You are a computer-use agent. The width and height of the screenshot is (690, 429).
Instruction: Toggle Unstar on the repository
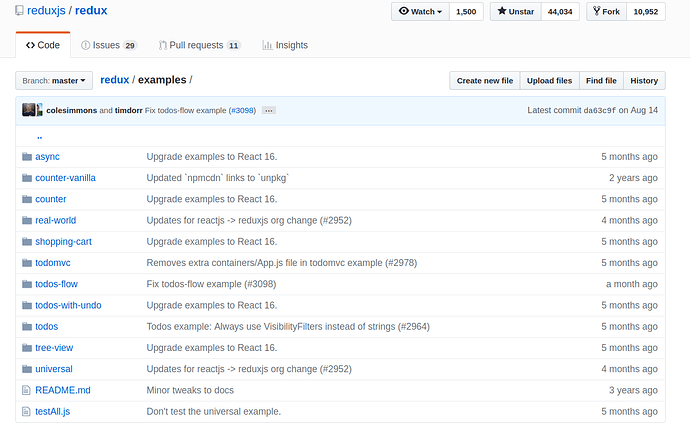tap(516, 11)
